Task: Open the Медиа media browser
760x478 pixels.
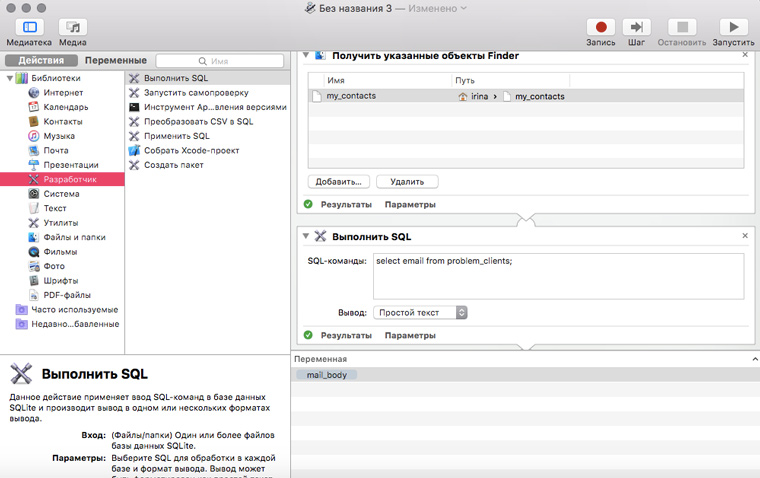Action: tap(72, 28)
